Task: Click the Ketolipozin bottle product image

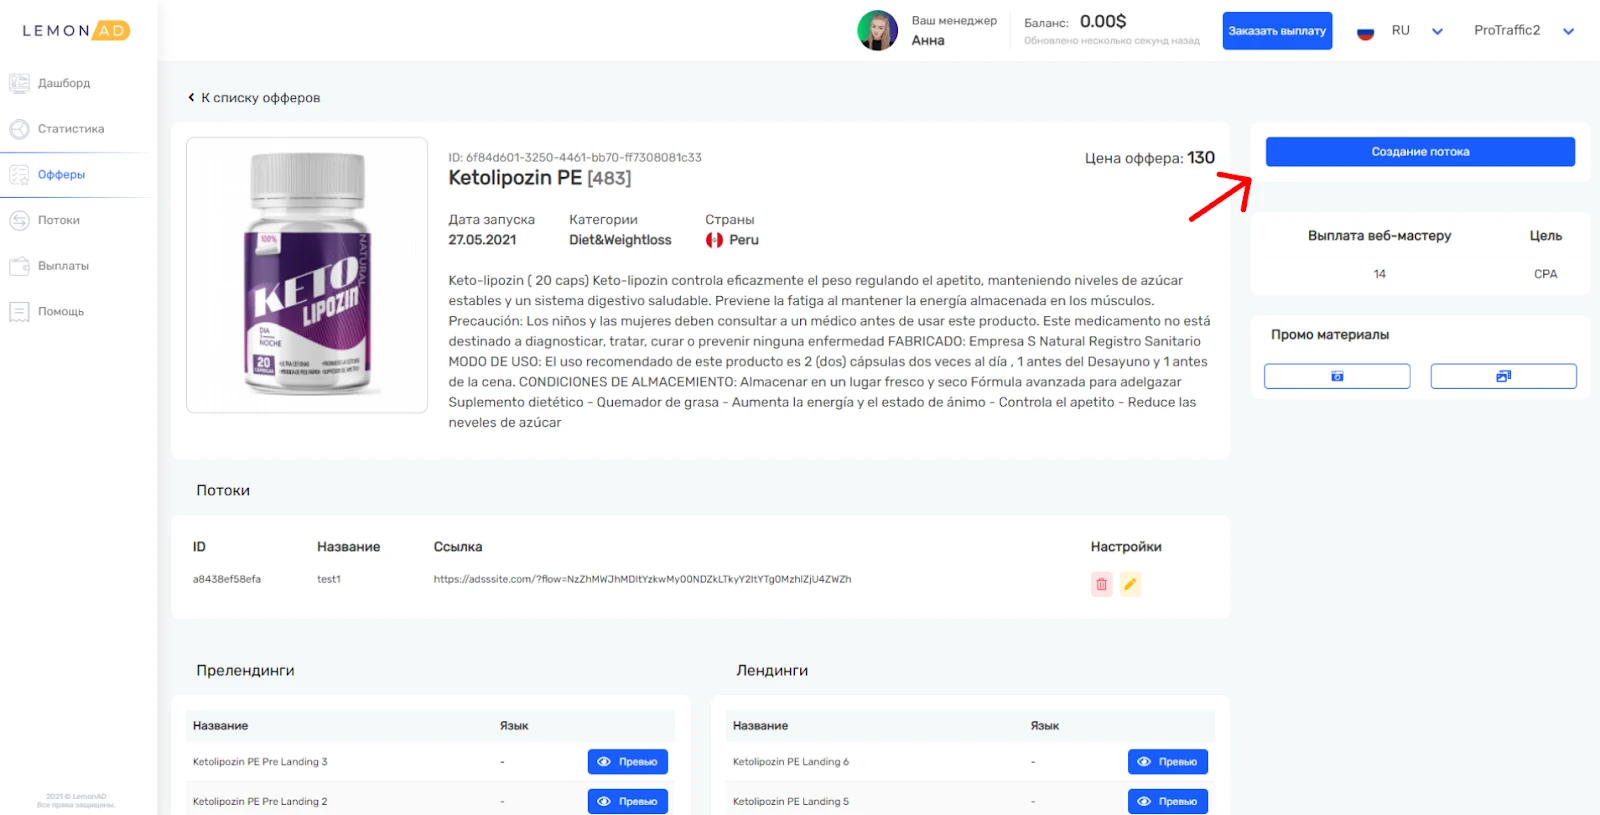Action: pos(307,275)
